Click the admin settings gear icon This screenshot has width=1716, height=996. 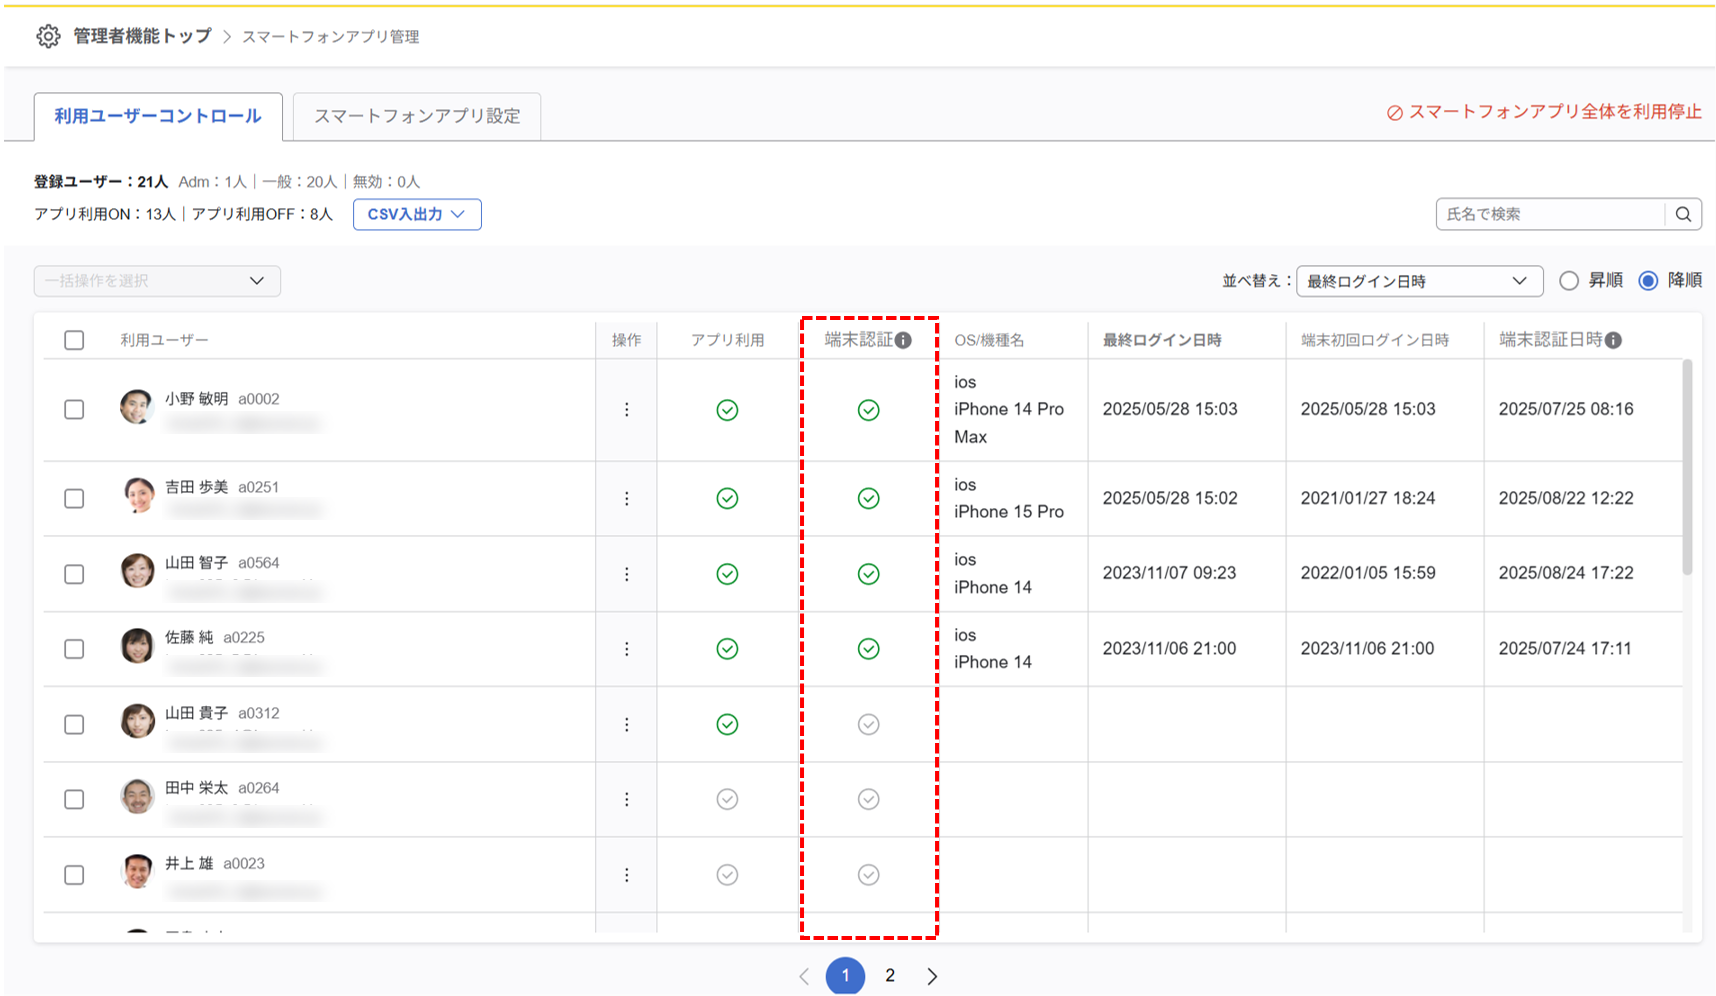point(48,37)
